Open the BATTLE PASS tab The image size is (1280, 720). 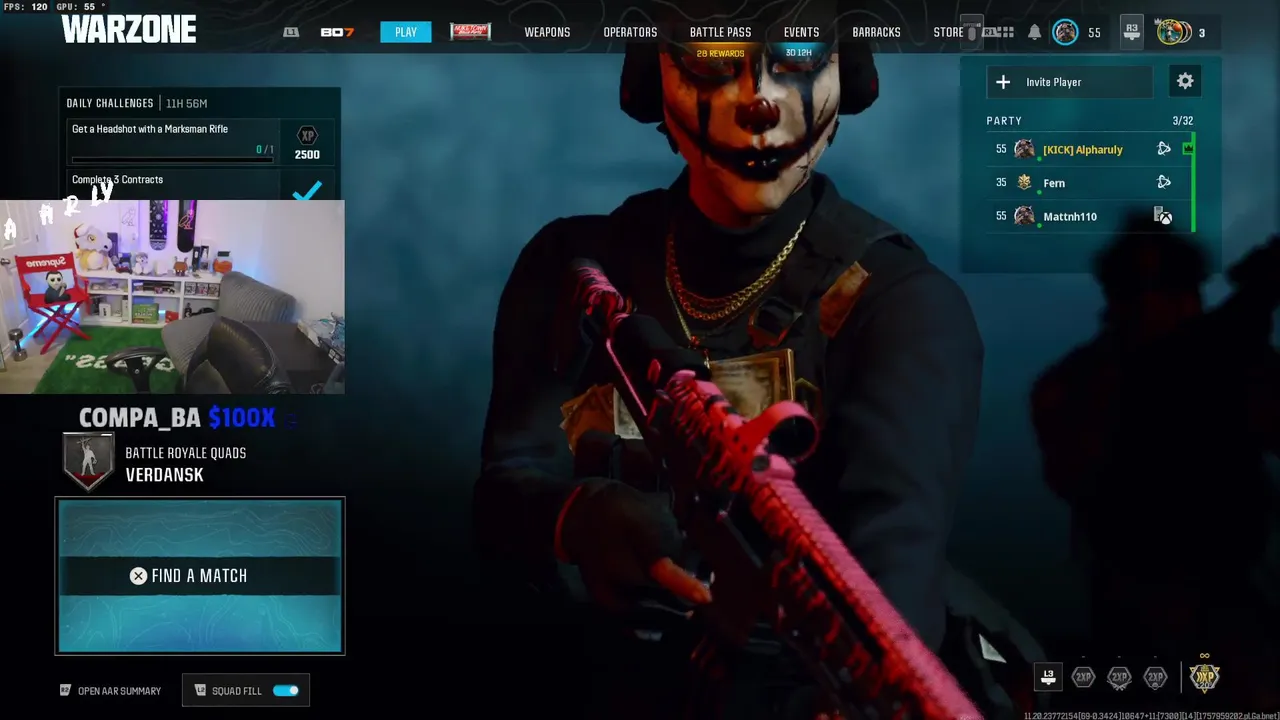click(720, 32)
